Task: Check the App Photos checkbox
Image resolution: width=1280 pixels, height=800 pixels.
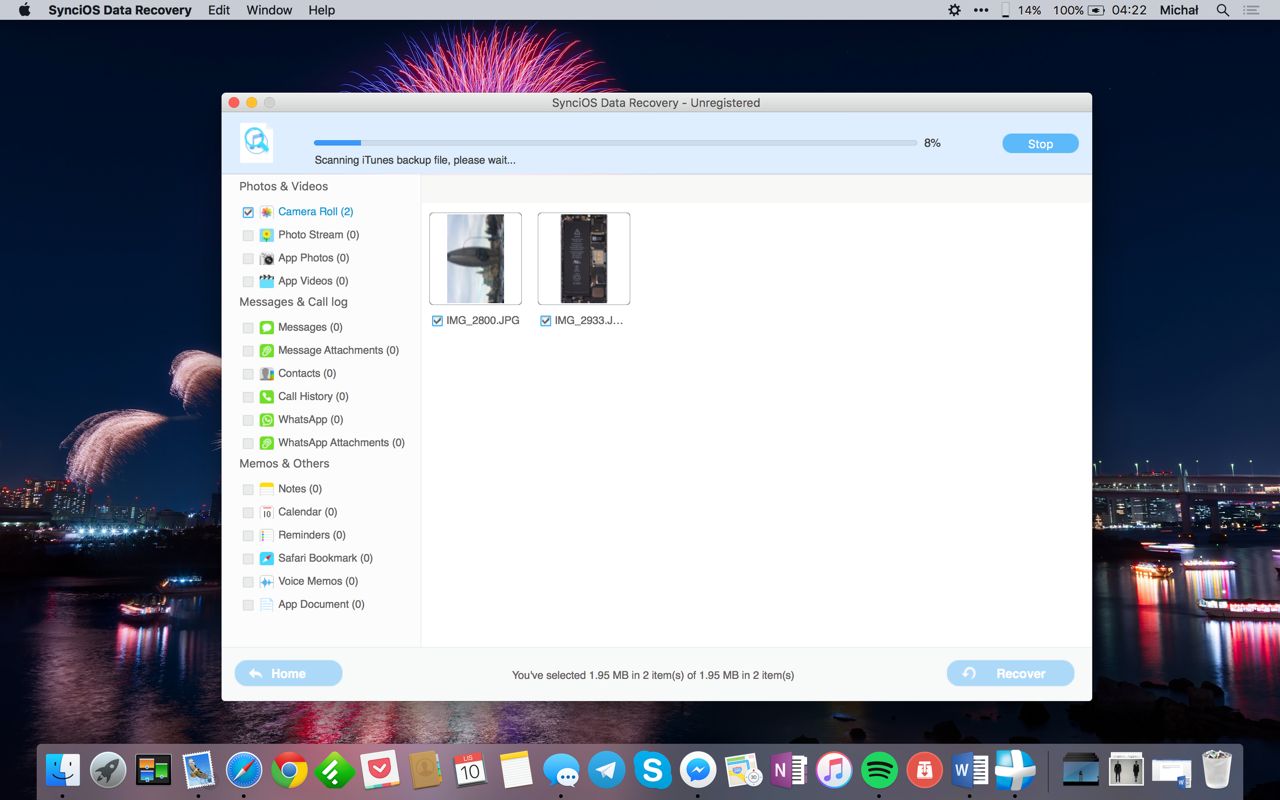Action: [248, 258]
